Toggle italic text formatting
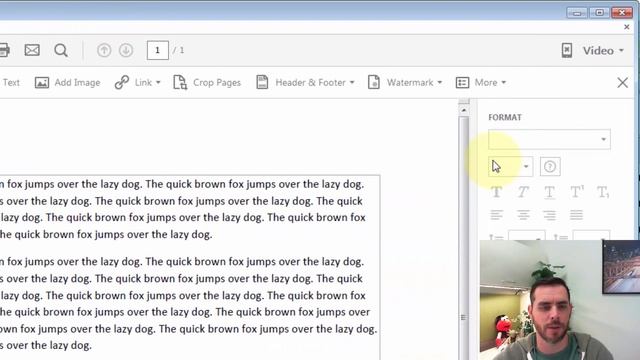The height and width of the screenshot is (360, 640). point(523,191)
